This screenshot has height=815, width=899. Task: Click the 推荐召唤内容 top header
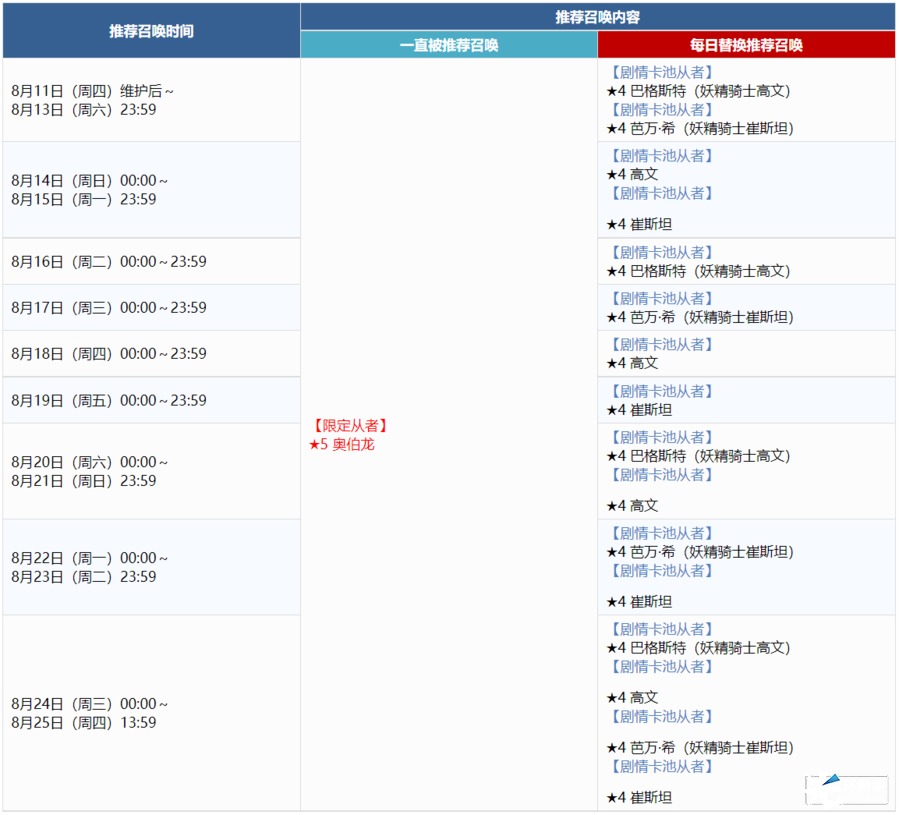point(597,17)
